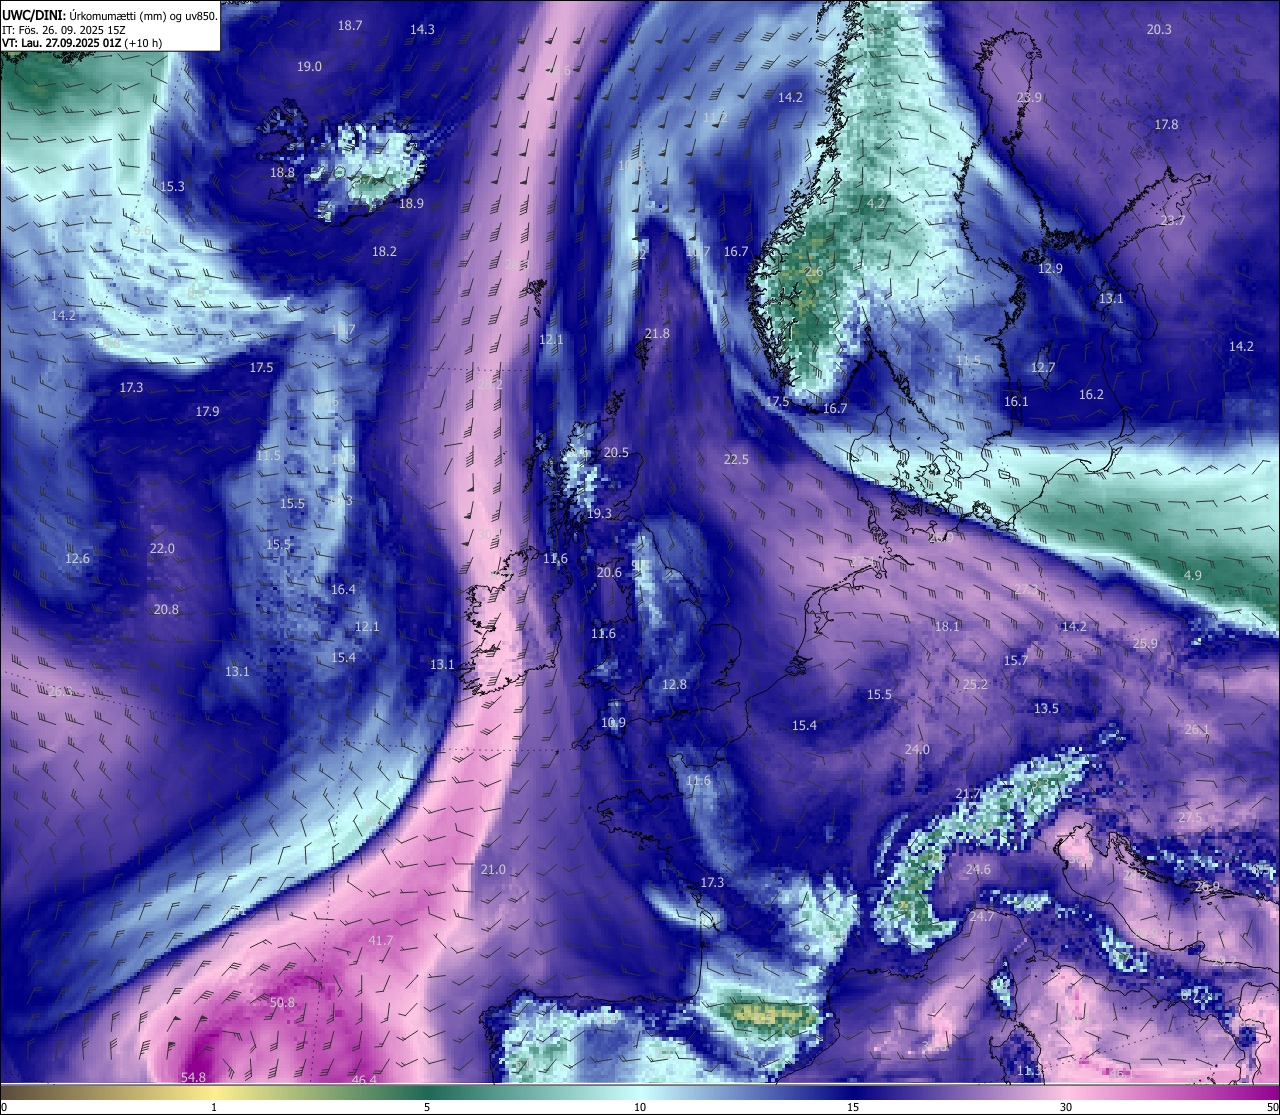The height and width of the screenshot is (1115, 1280).
Task: Click the 23.9 map value
Action: coord(1029,98)
